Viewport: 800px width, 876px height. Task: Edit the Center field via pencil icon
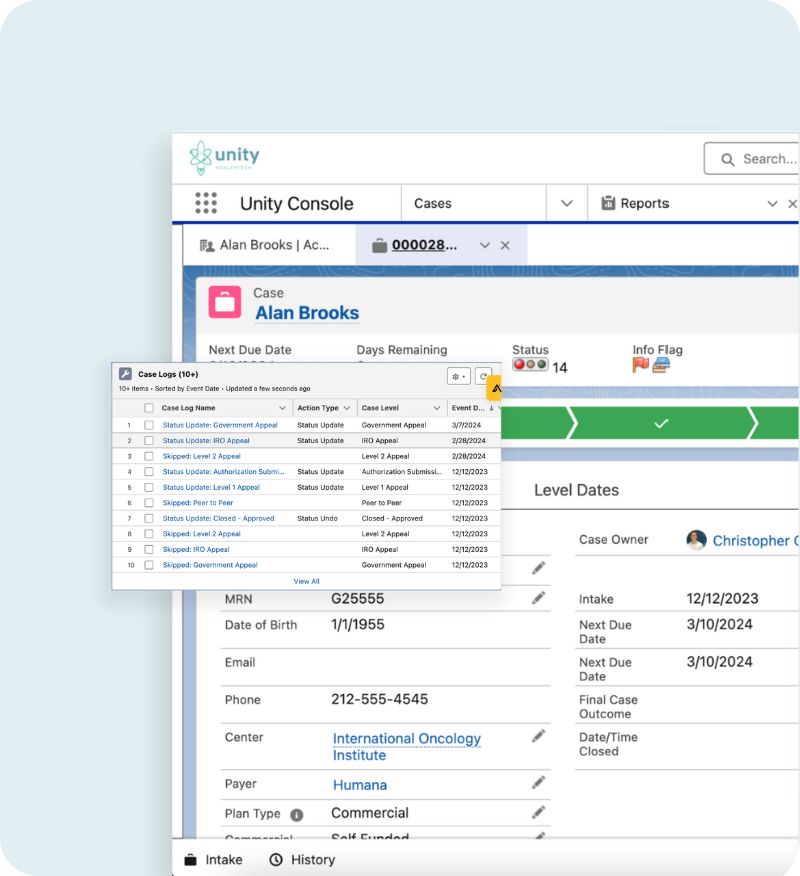pos(539,736)
